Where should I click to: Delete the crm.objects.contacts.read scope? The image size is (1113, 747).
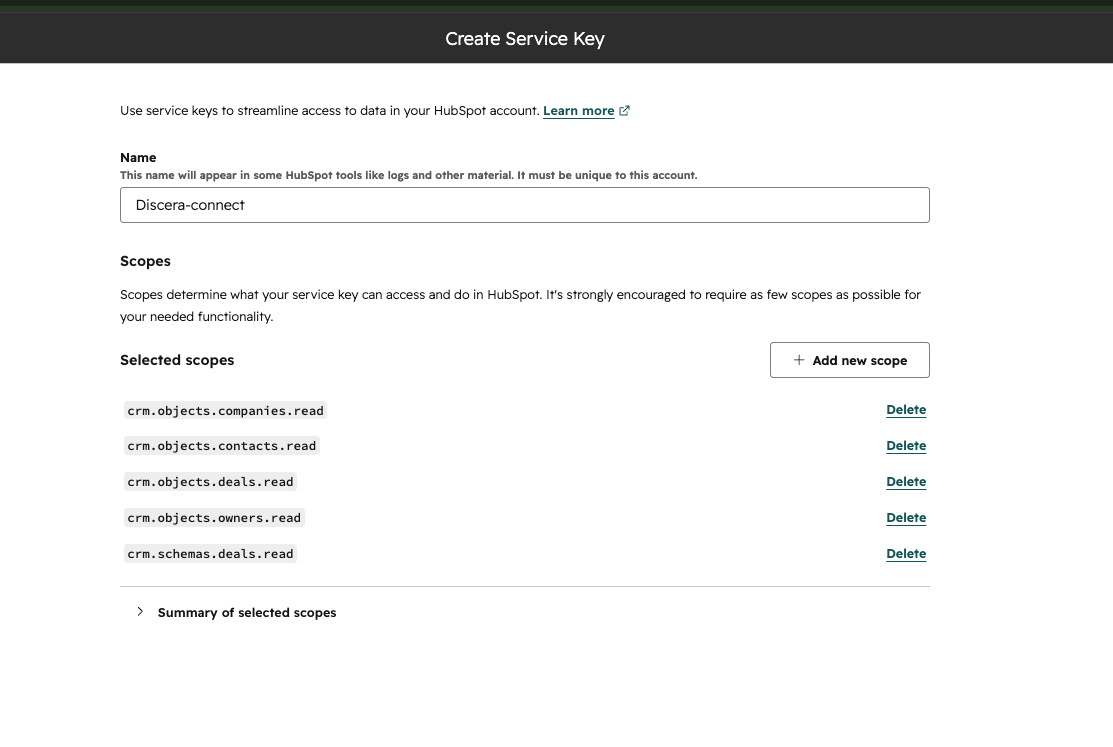click(906, 446)
